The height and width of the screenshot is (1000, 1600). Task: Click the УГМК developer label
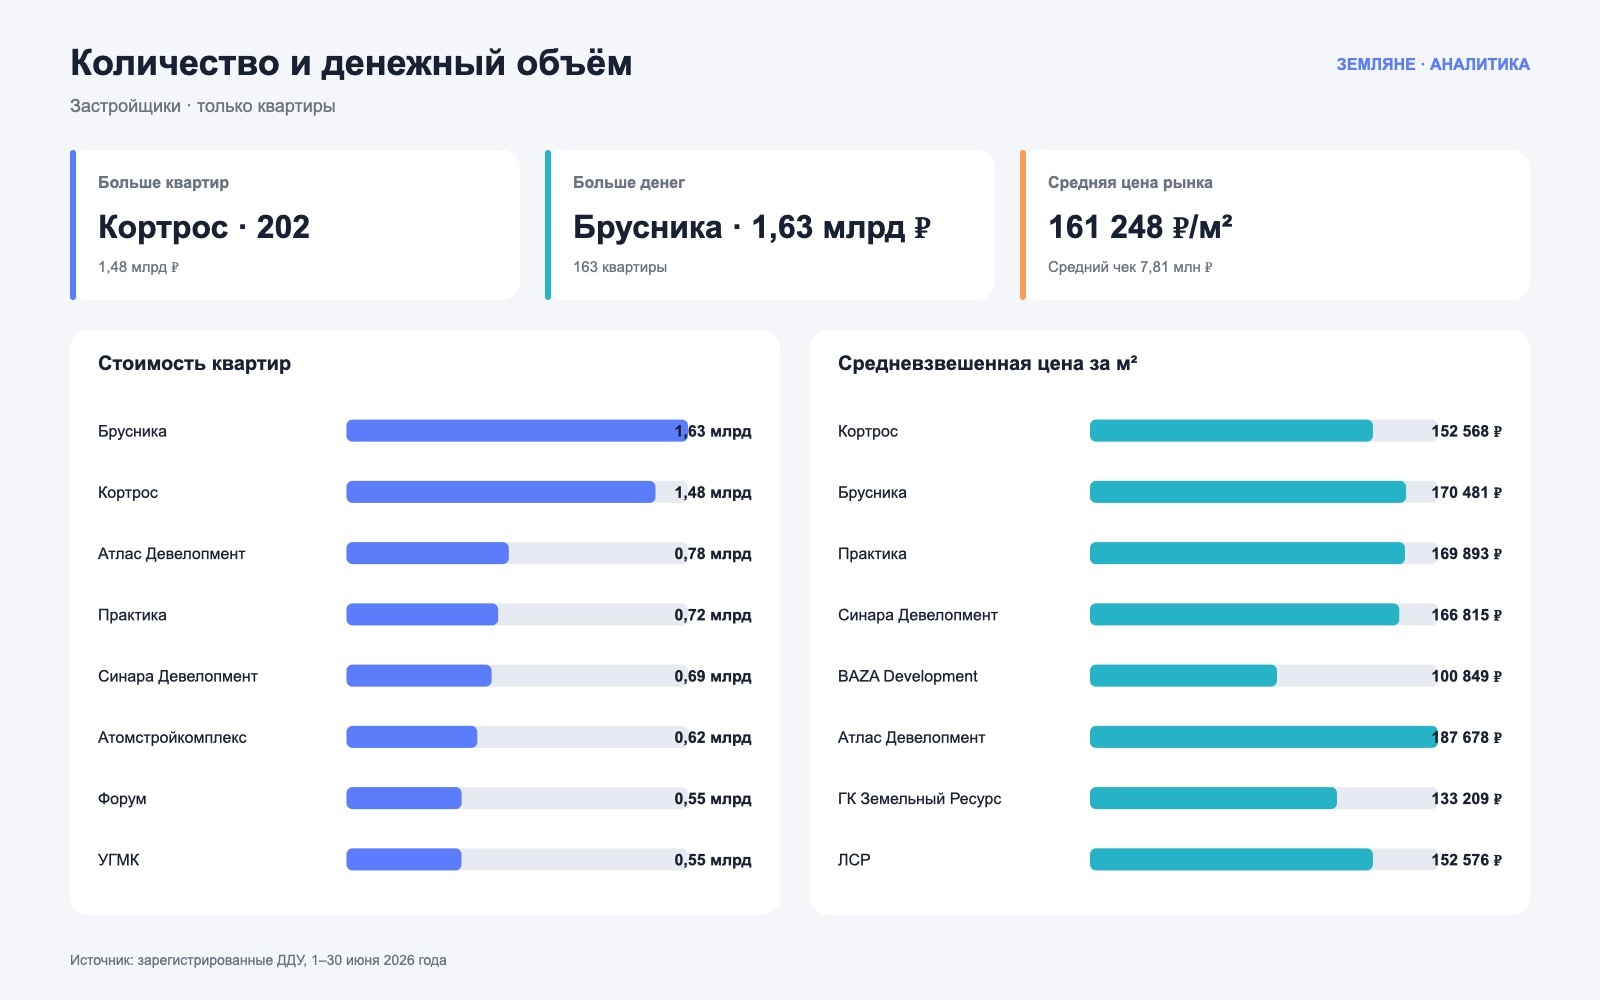[119, 859]
